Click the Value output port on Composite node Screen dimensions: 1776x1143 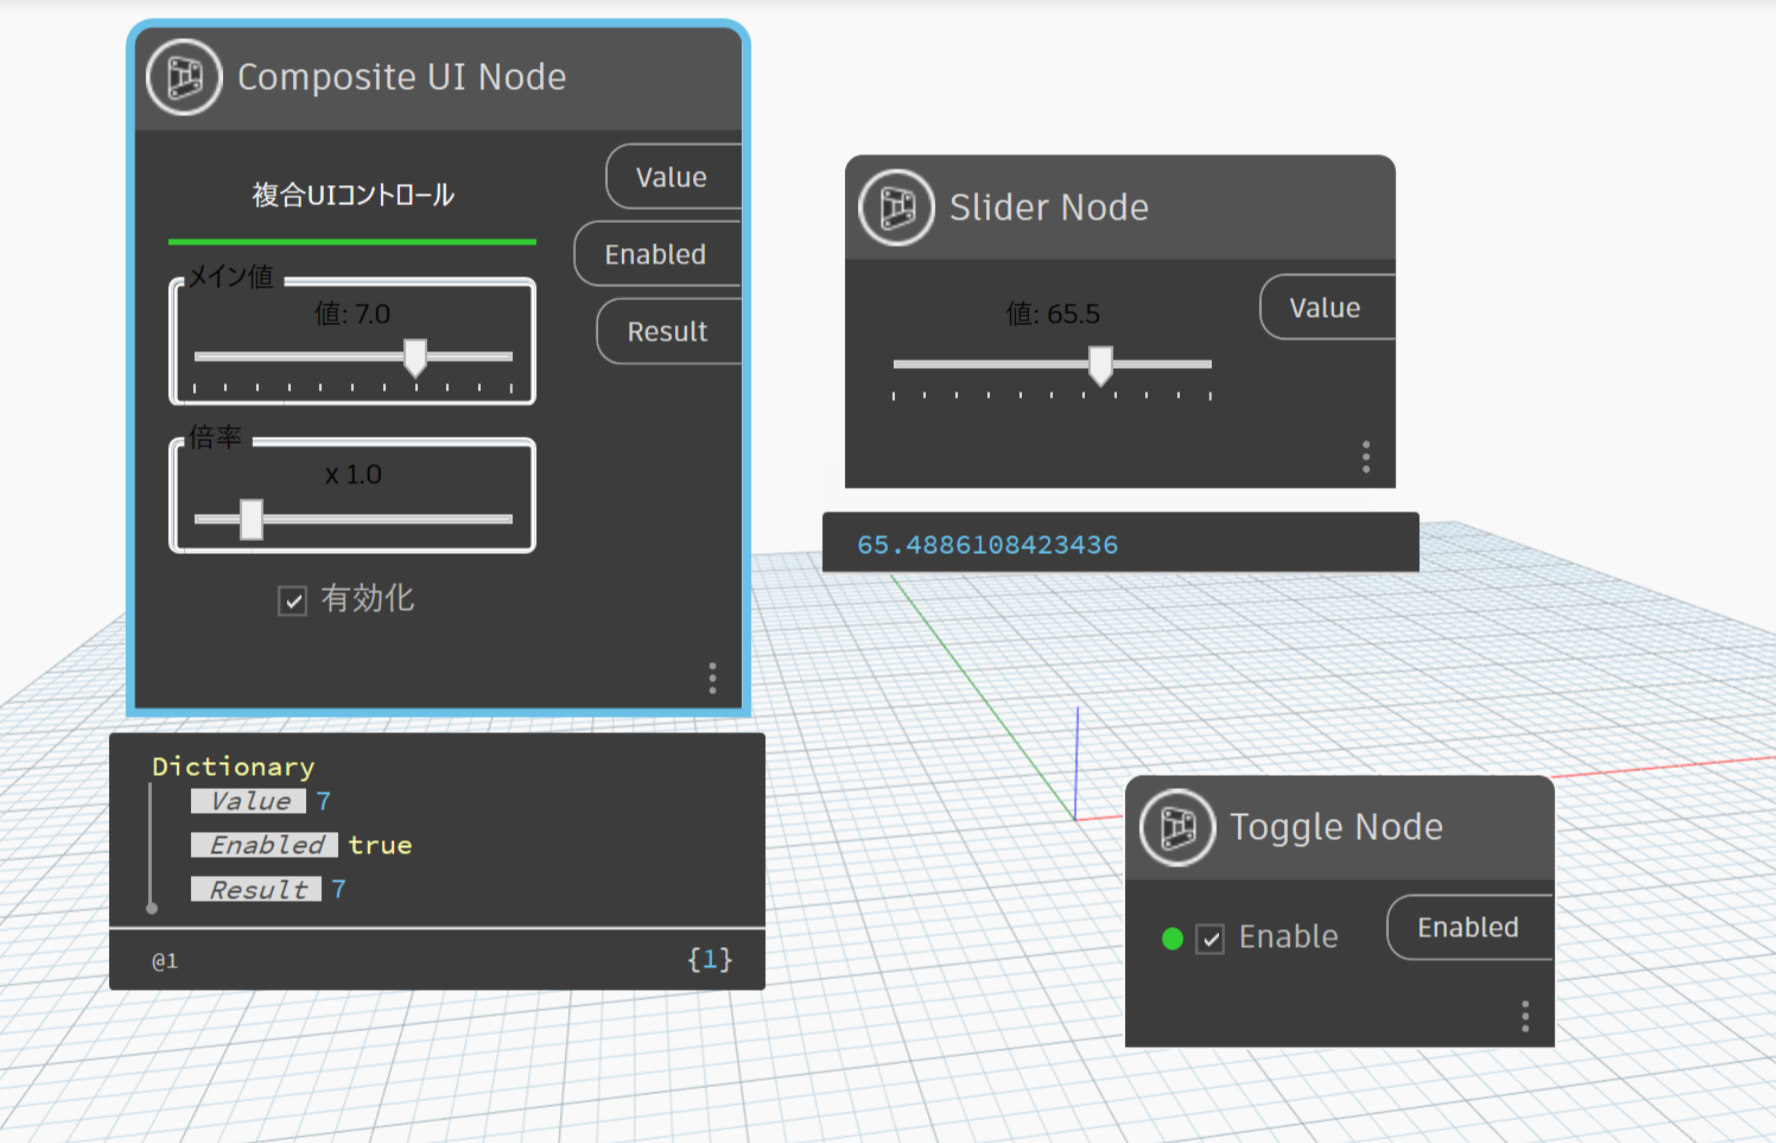pos(672,177)
